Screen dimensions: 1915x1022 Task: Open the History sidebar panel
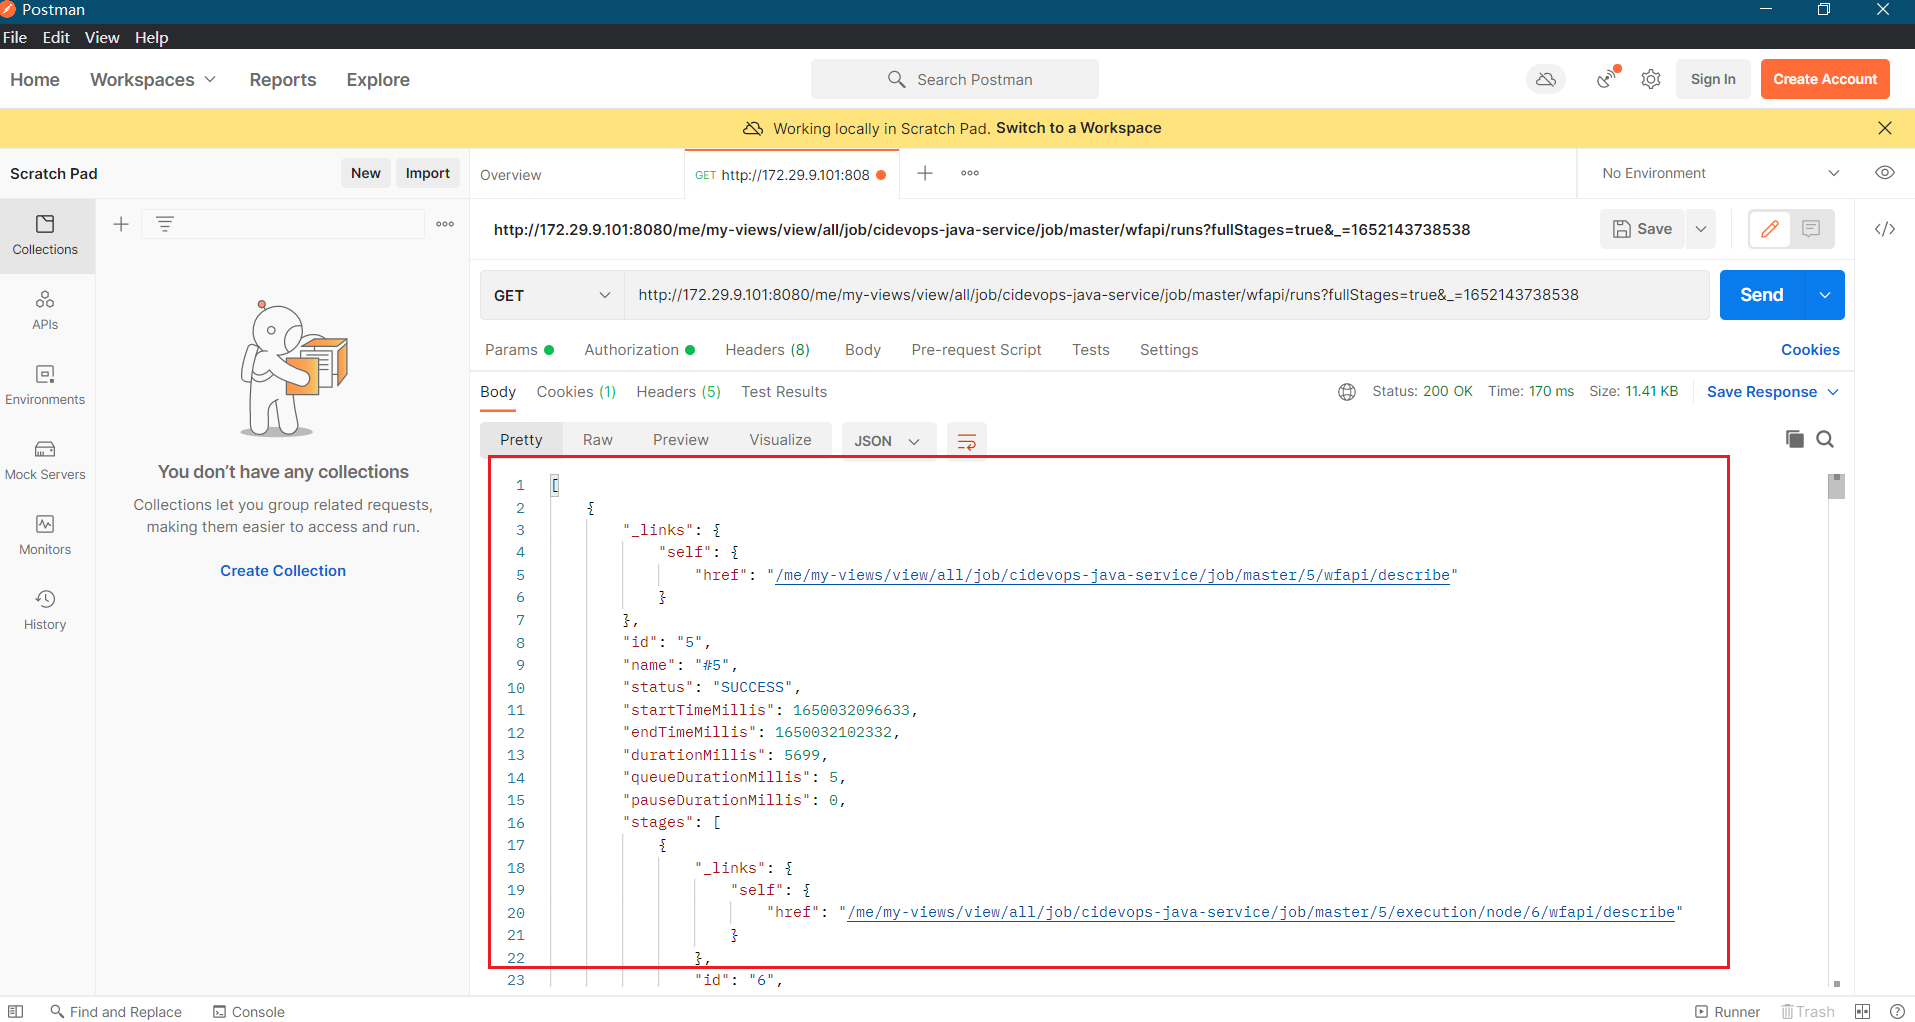click(45, 611)
